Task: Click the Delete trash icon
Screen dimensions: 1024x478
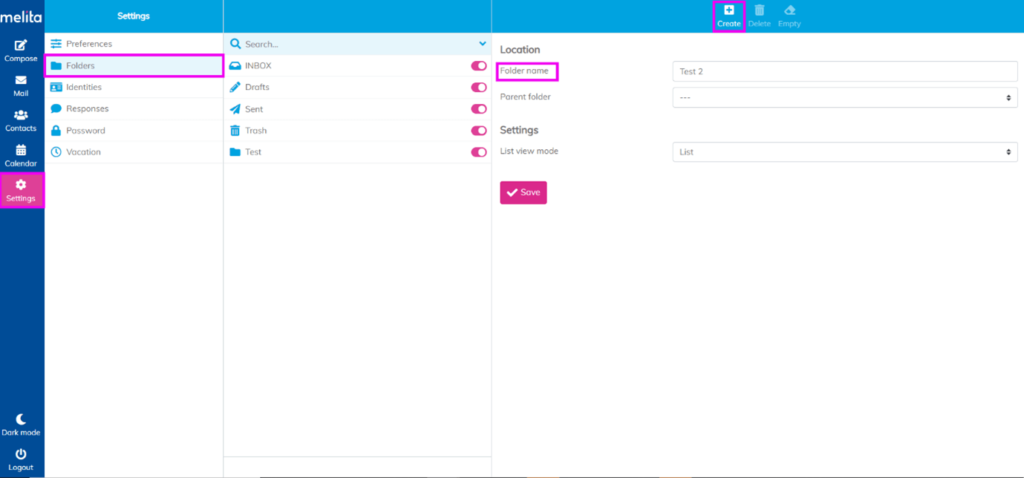Action: click(x=759, y=11)
